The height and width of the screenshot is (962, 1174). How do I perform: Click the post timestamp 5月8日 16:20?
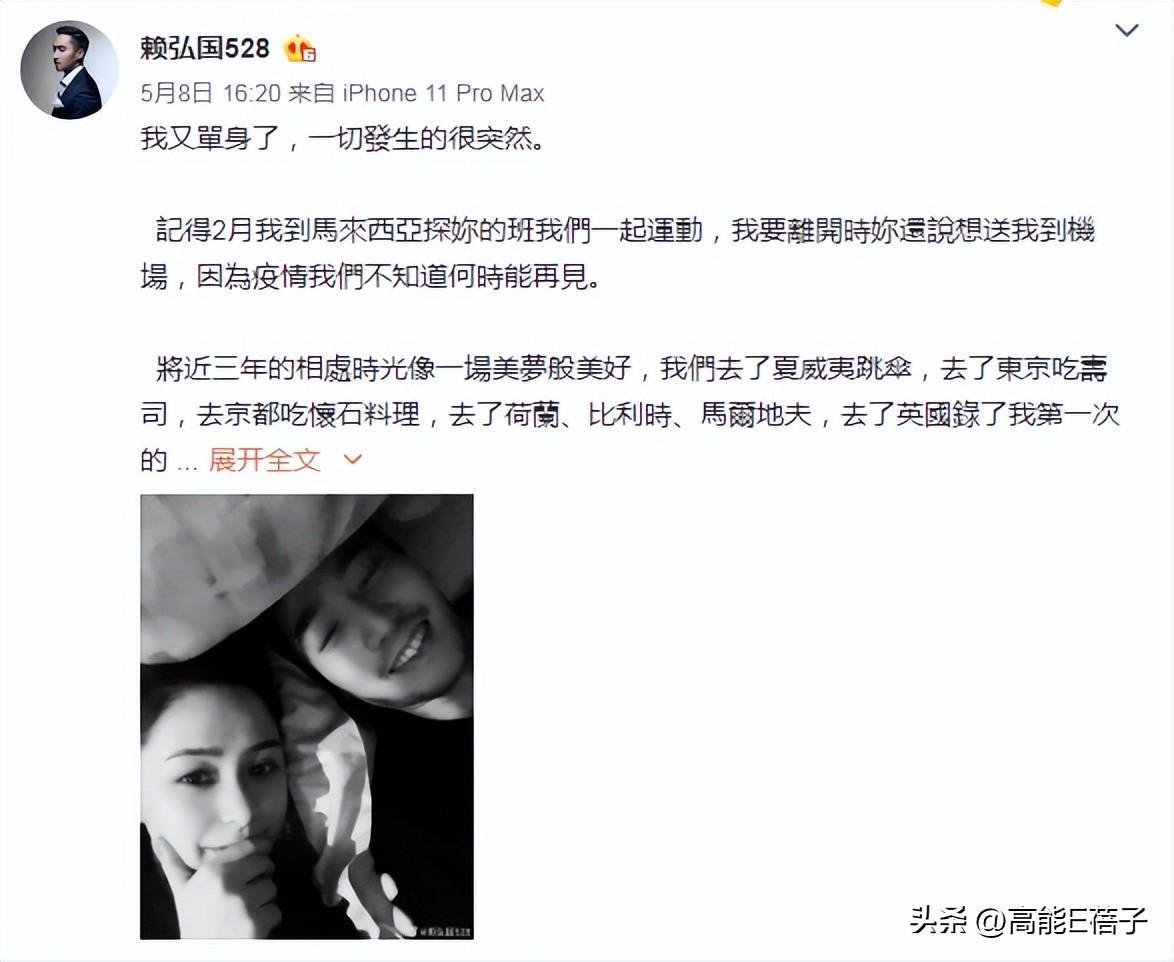[210, 93]
